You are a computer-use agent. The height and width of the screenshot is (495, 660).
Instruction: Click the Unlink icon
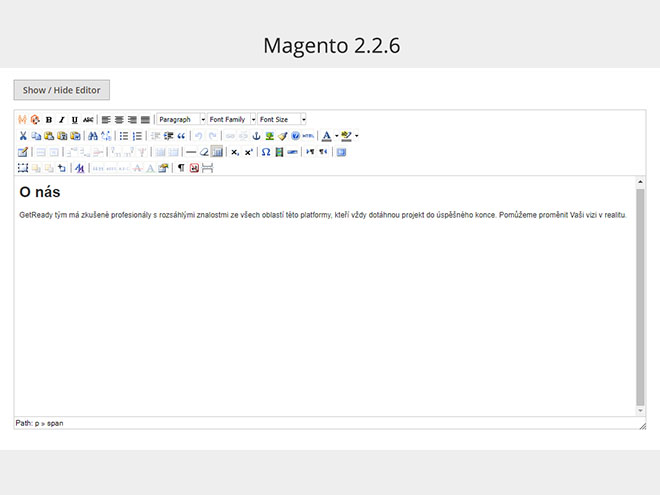pos(243,136)
